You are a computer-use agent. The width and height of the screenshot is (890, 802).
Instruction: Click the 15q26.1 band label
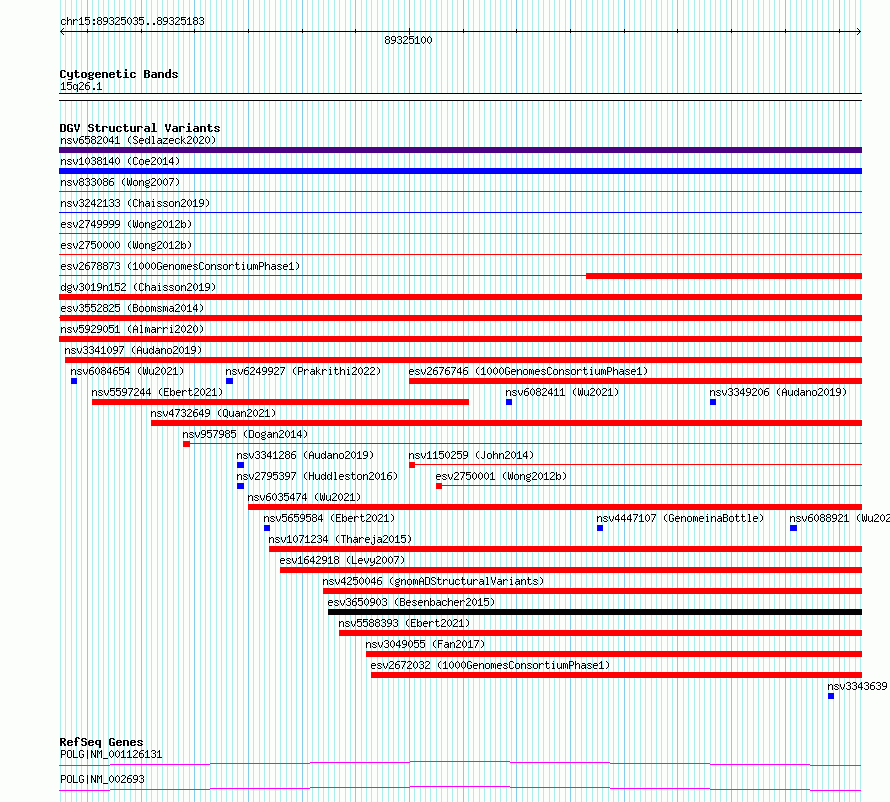pyautogui.click(x=81, y=86)
